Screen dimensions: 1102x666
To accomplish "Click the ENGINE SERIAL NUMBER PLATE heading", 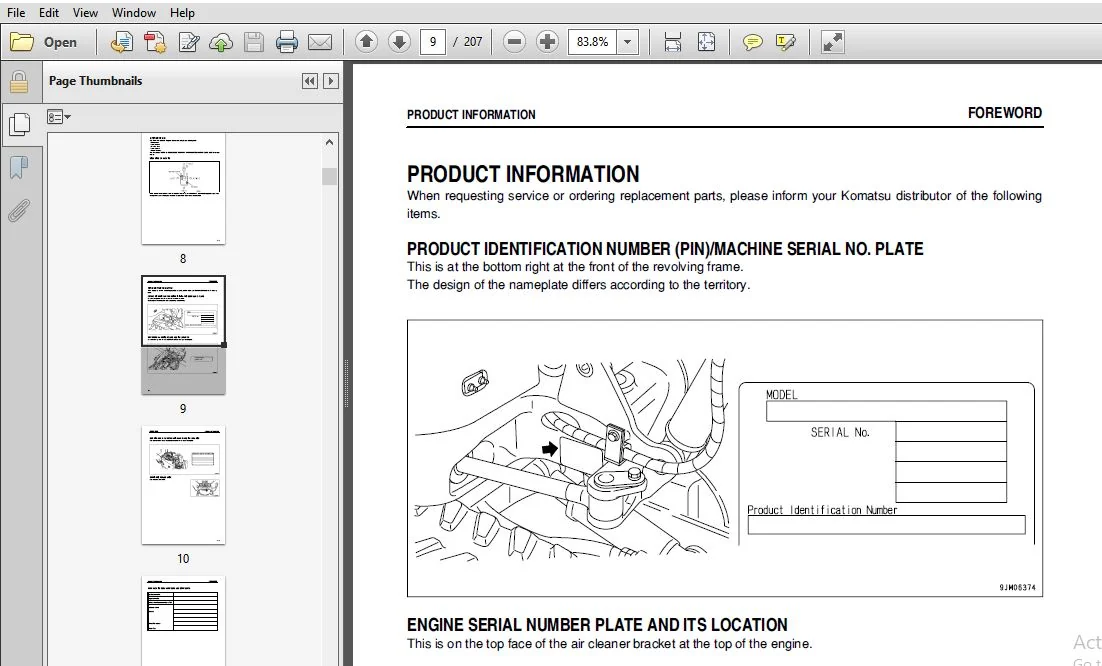I will [x=597, y=625].
